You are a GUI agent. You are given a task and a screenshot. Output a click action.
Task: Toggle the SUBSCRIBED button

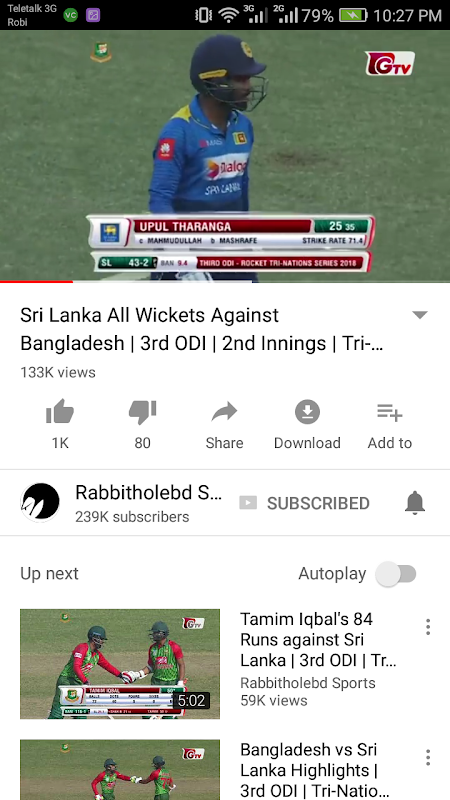(x=305, y=504)
